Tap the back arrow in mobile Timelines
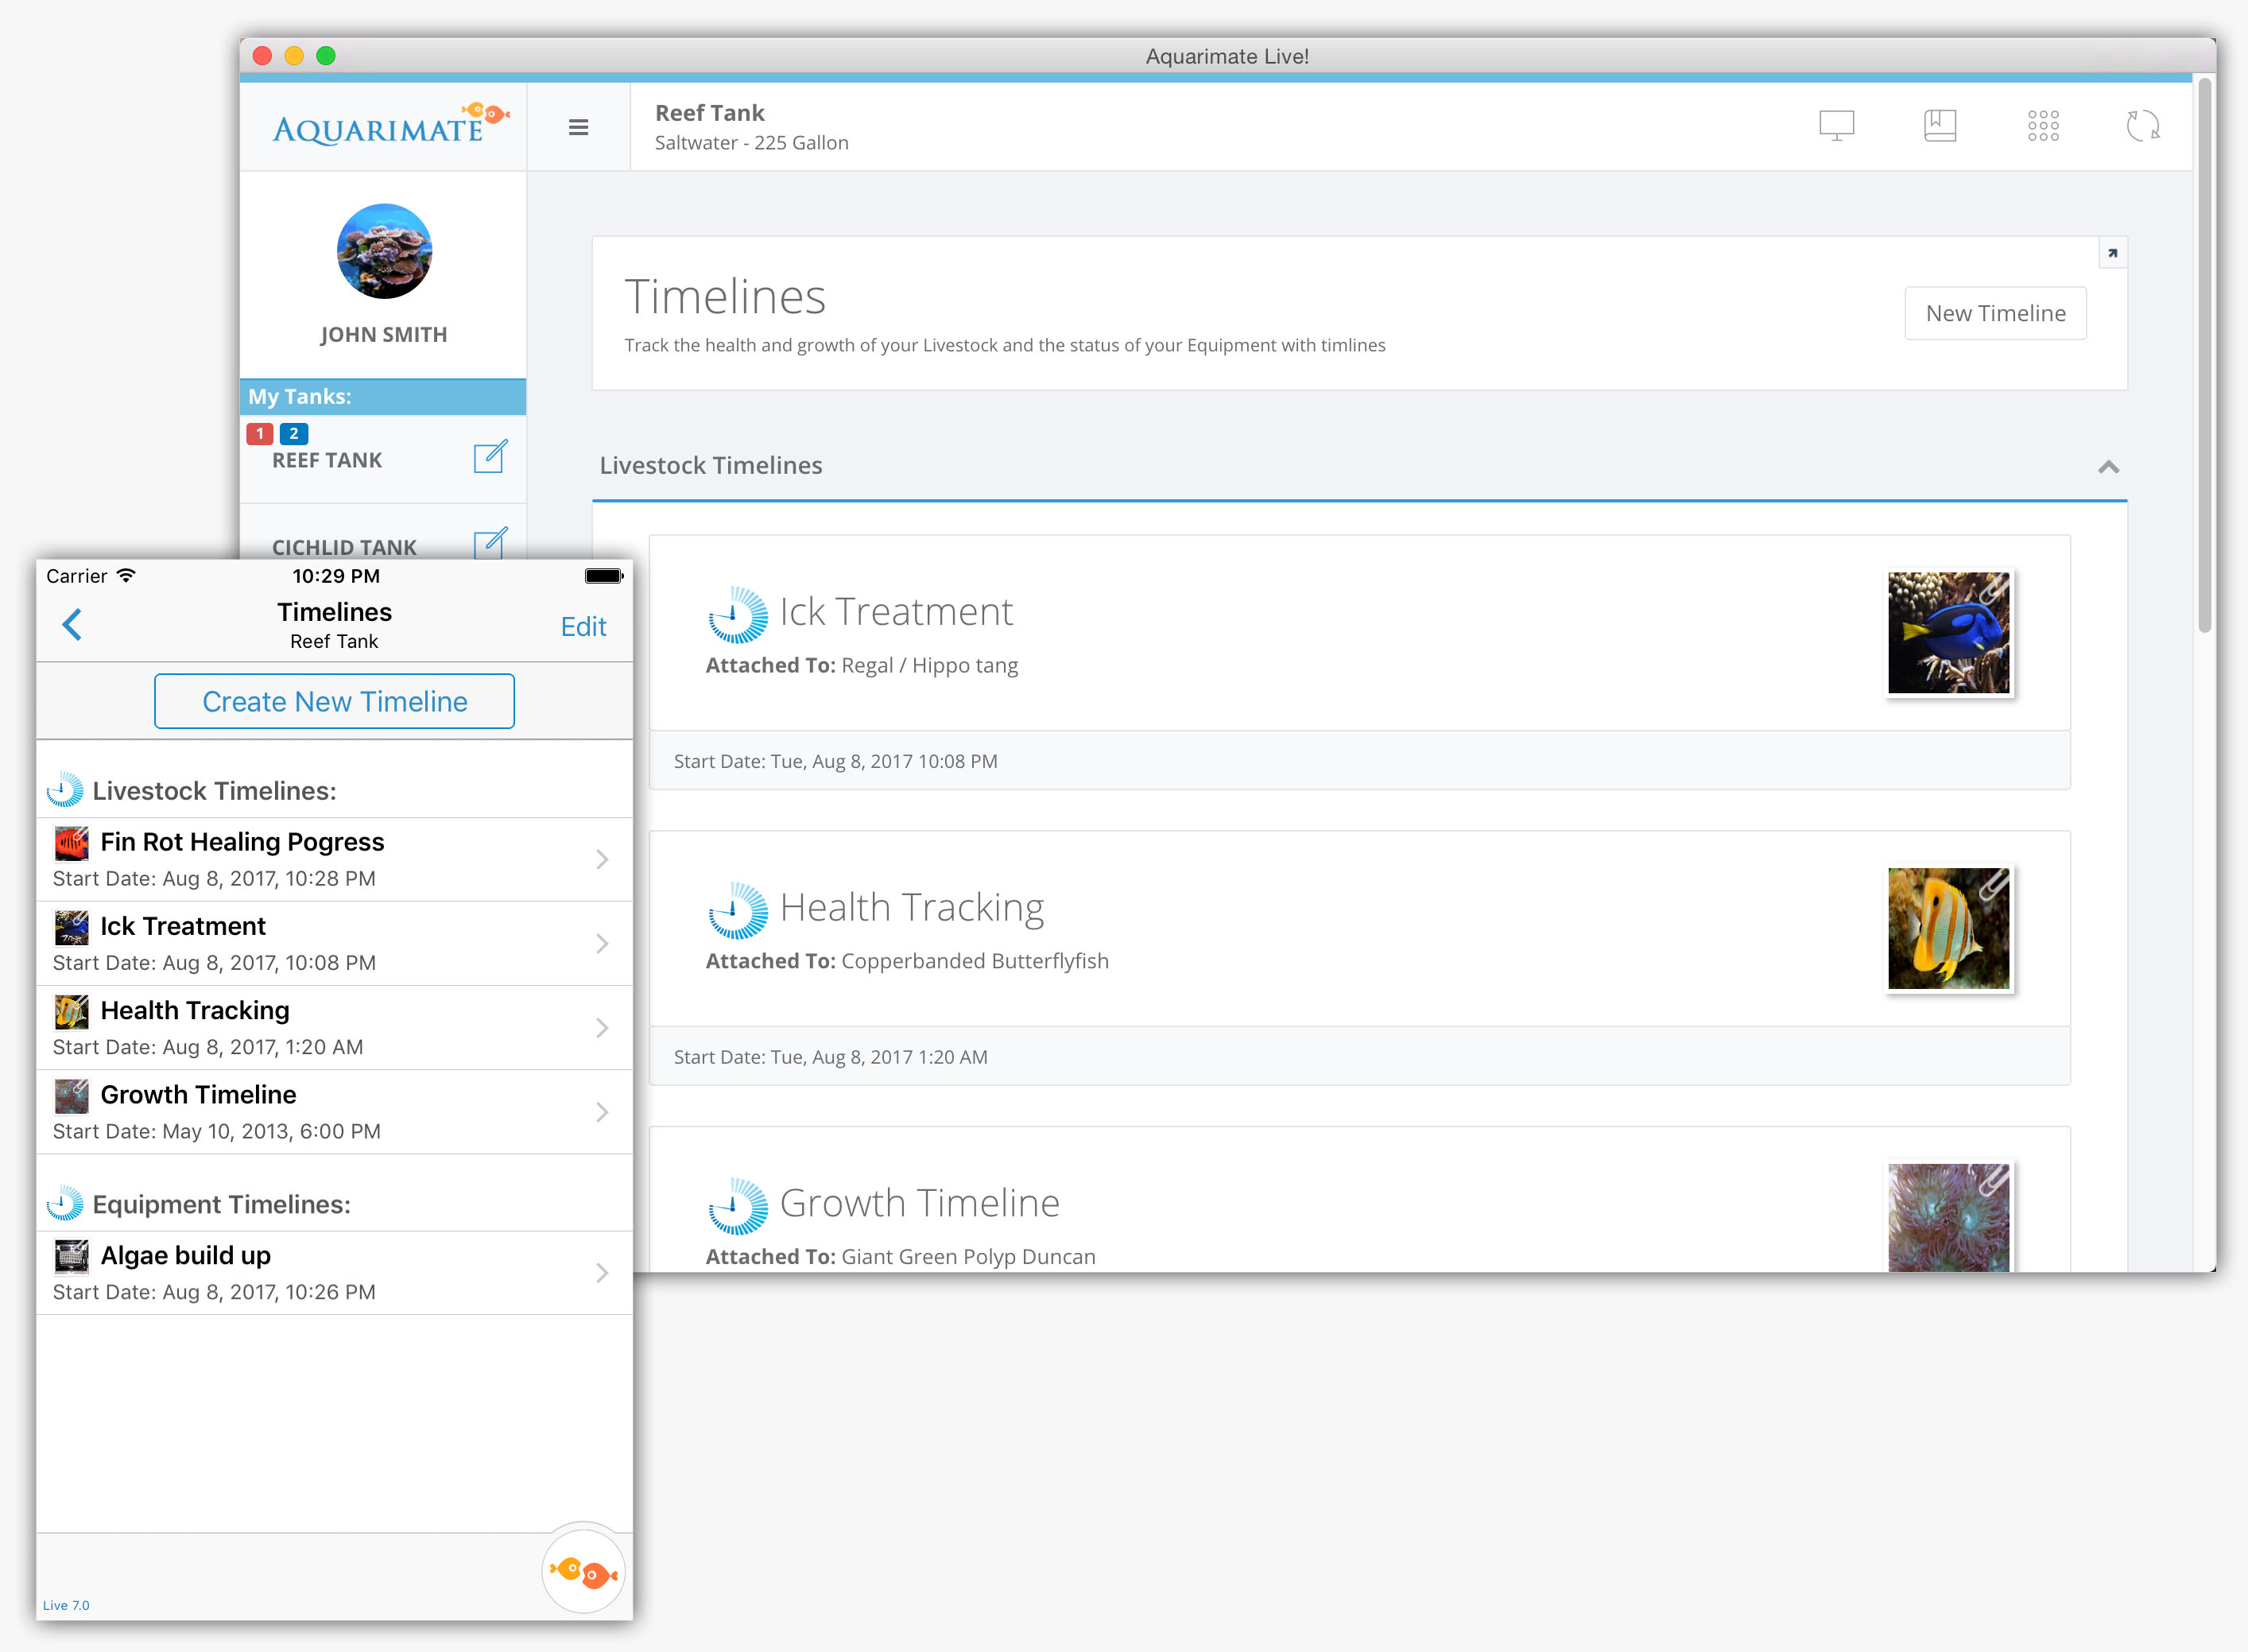2248x1652 pixels. point(72,625)
